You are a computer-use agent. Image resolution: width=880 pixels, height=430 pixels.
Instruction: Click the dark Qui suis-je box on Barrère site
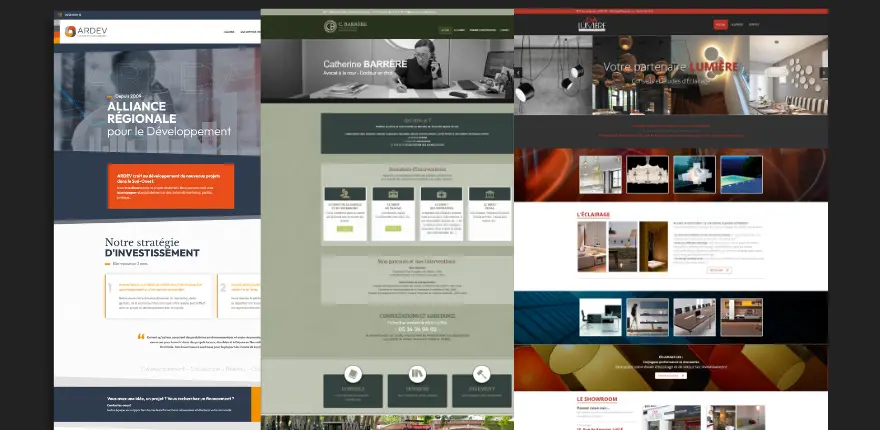coord(417,133)
